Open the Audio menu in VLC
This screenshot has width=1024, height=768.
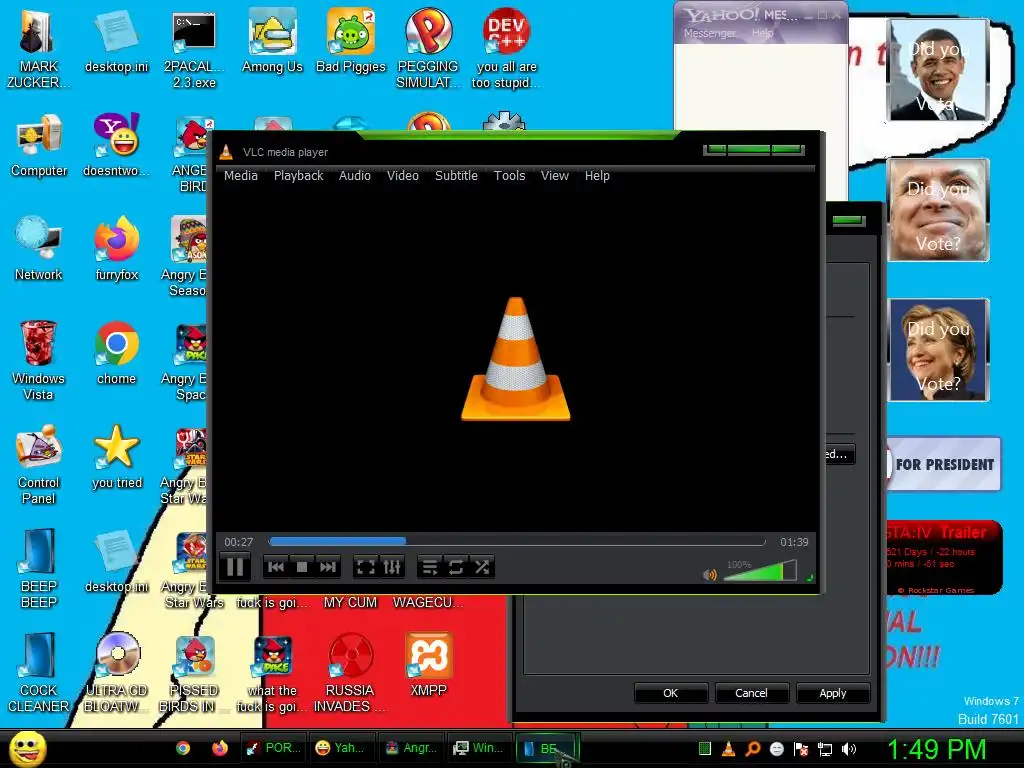(355, 176)
